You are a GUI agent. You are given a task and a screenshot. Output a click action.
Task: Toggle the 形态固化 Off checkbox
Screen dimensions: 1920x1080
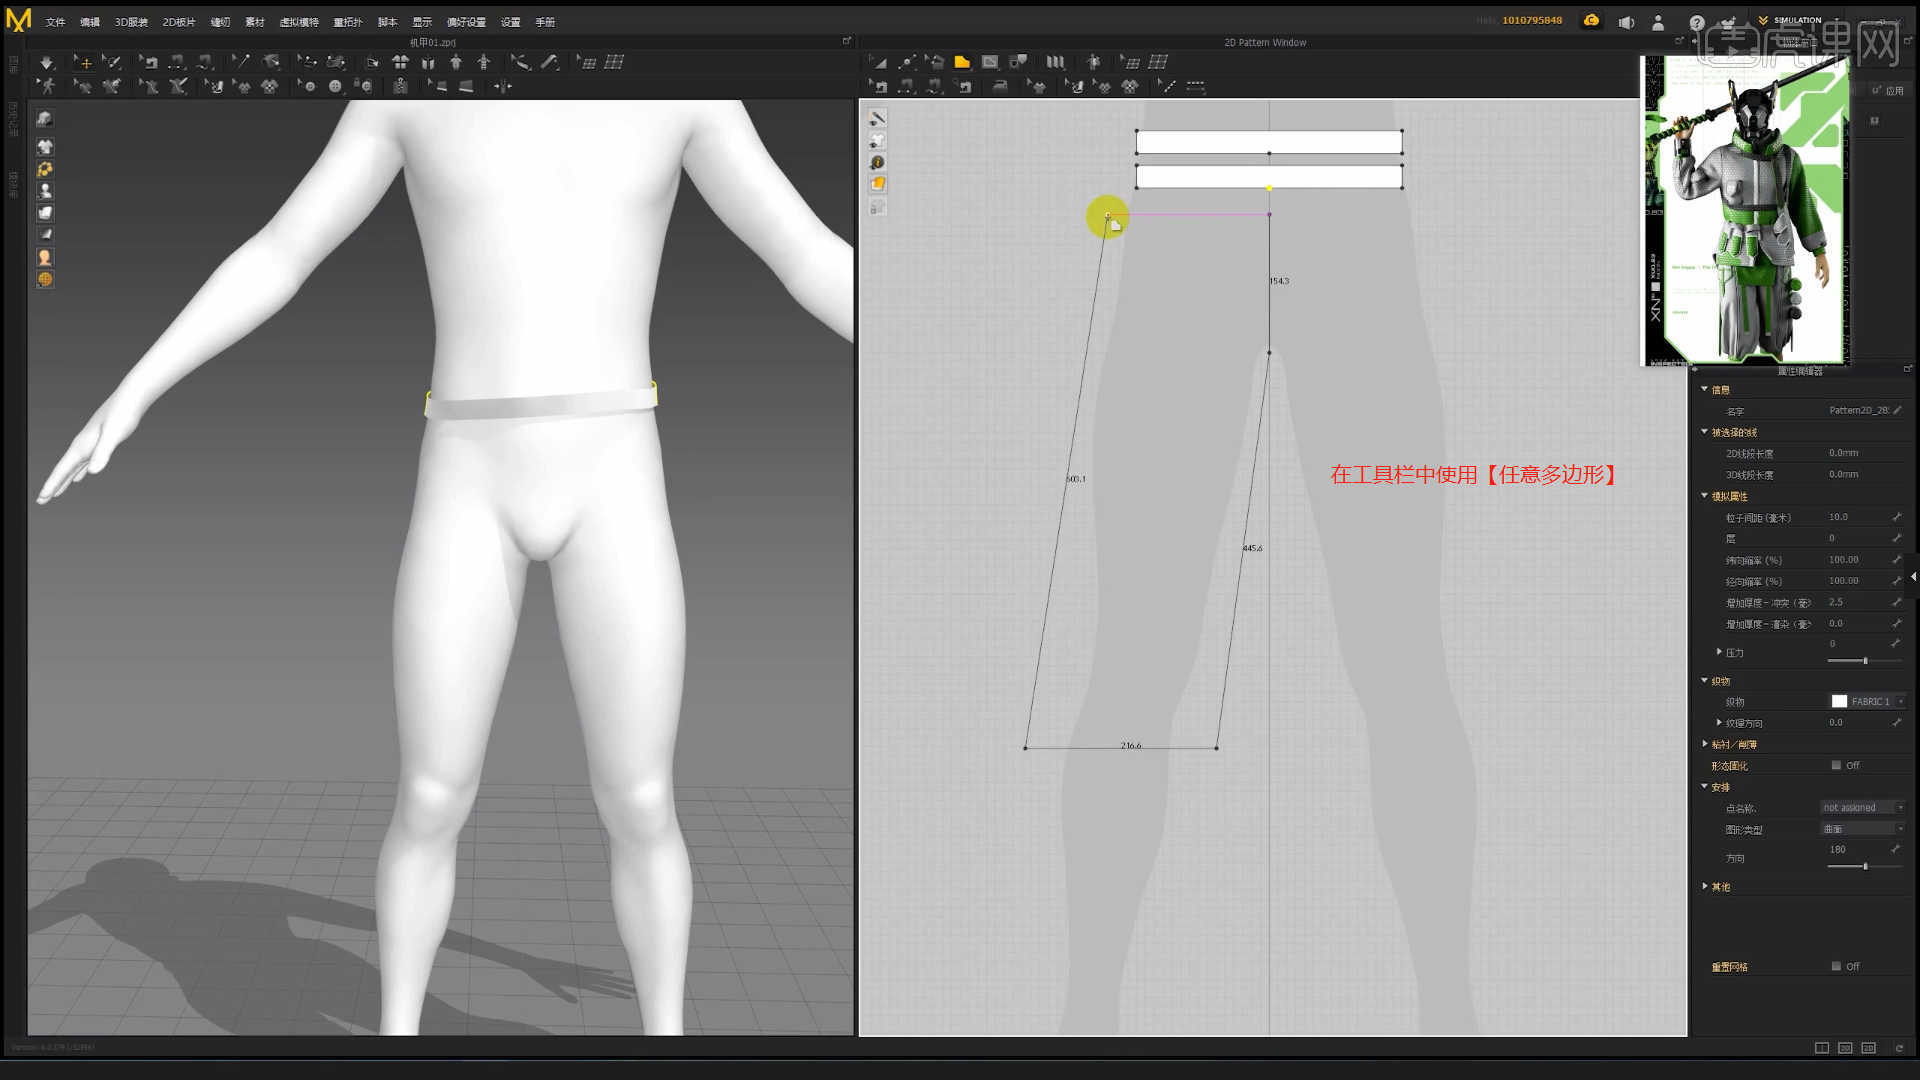tap(1836, 765)
